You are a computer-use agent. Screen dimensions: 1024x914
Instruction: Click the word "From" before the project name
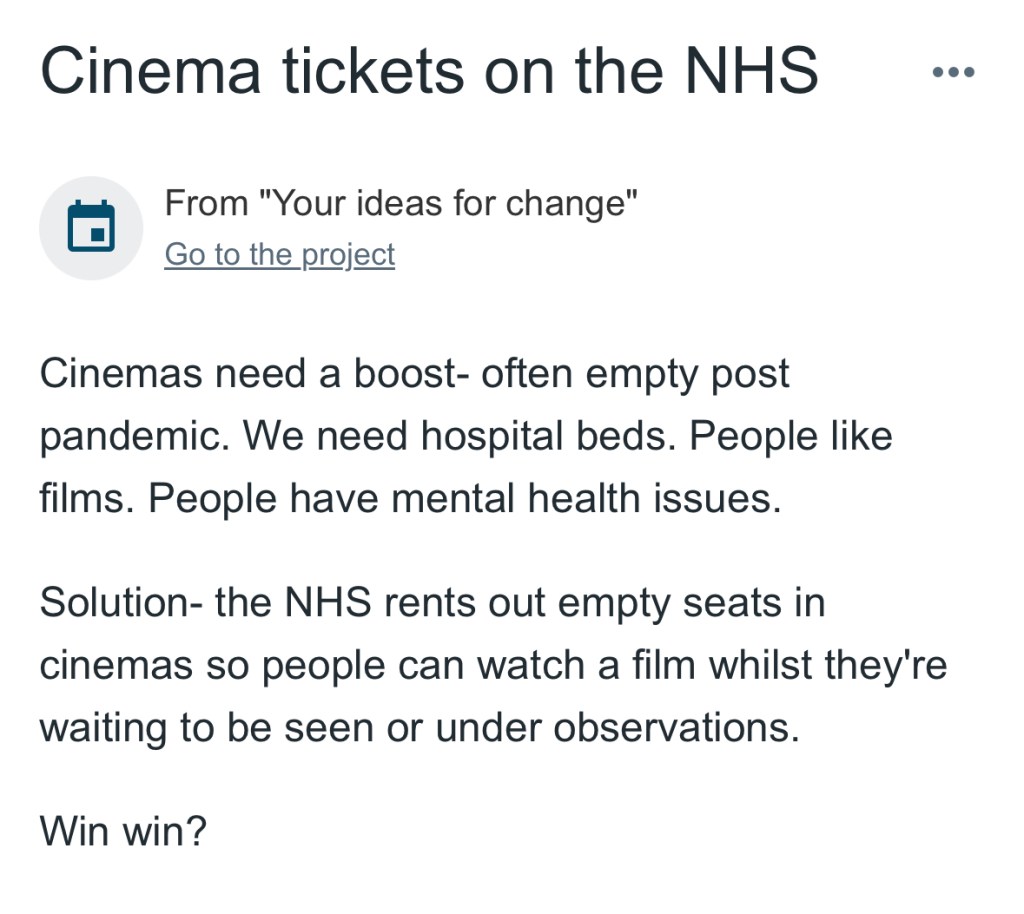[206, 203]
